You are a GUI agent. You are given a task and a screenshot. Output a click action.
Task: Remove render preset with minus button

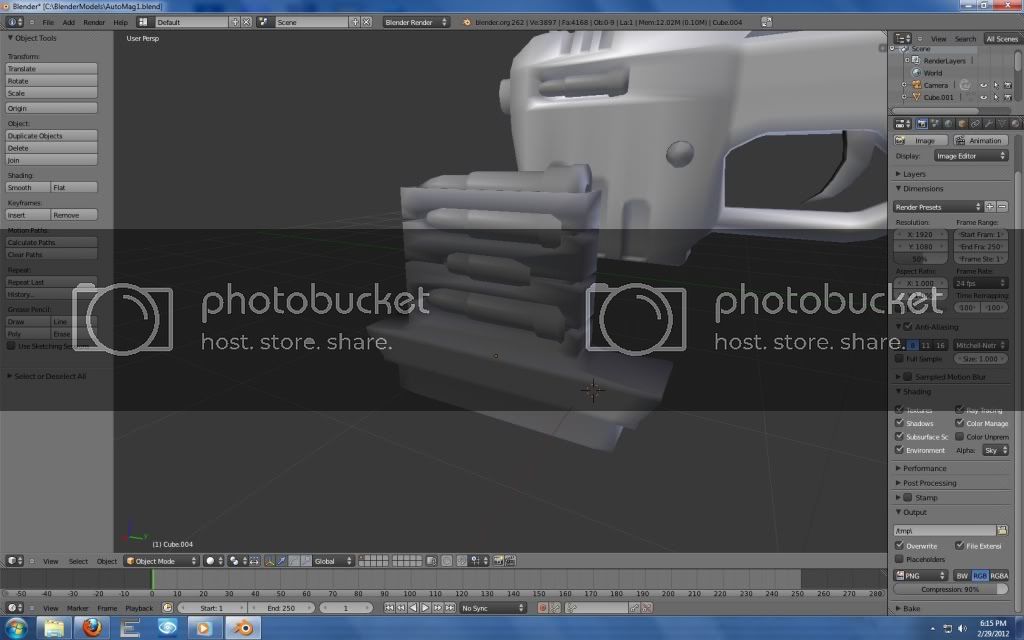click(1003, 207)
